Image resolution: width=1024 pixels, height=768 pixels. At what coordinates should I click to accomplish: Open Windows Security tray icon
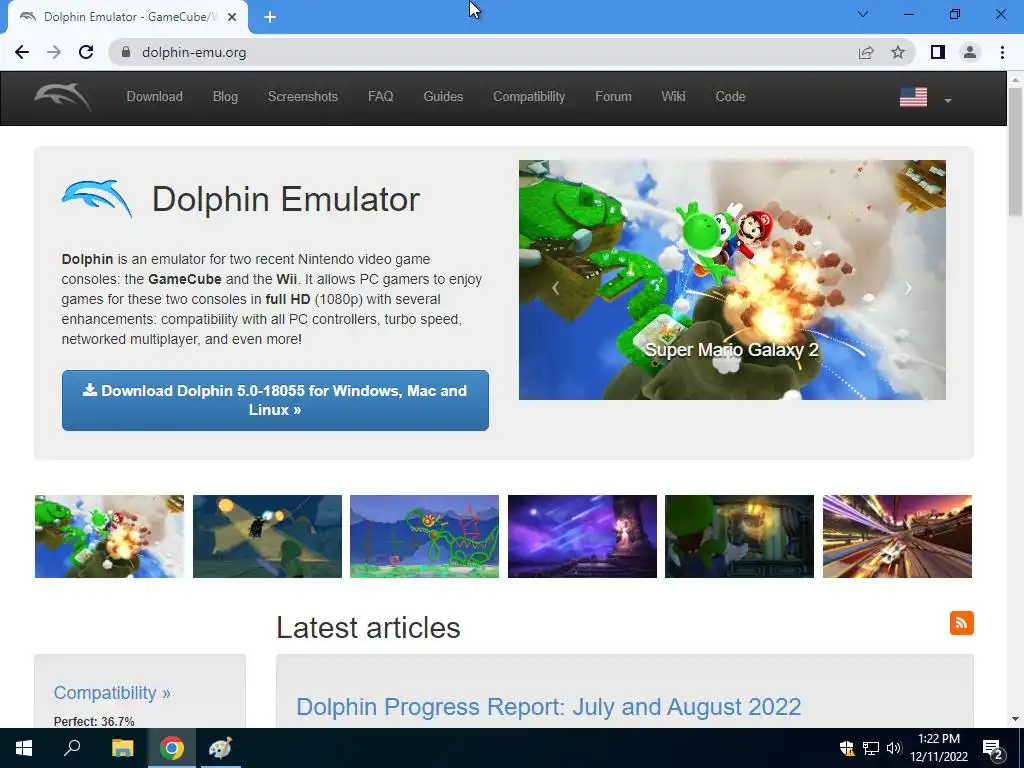pyautogui.click(x=847, y=748)
